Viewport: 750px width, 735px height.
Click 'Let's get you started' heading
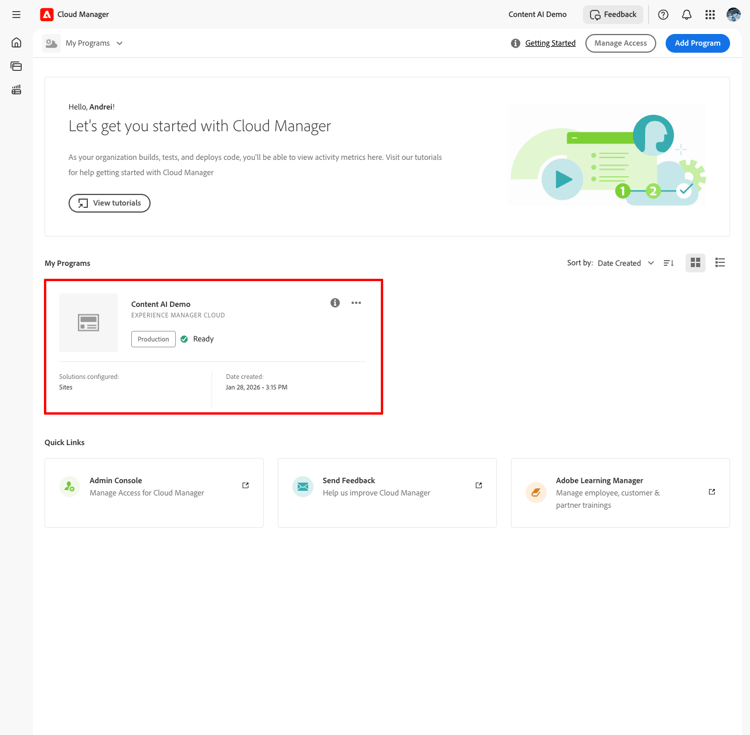click(199, 126)
